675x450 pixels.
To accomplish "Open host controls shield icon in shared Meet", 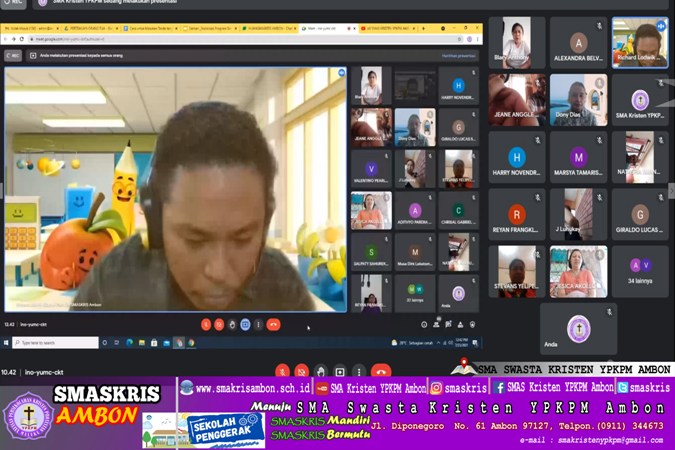I will (473, 325).
